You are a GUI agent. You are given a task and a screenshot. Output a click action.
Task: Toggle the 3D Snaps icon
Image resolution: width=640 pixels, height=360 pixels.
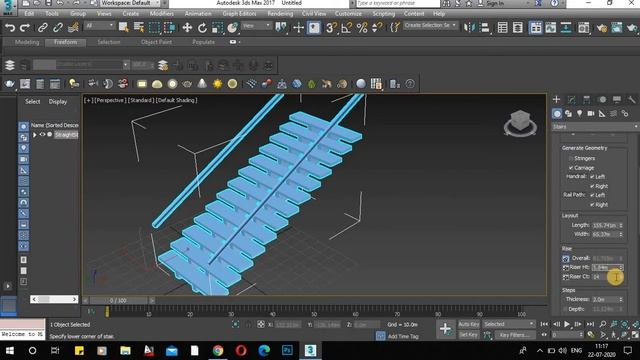[x=331, y=28]
